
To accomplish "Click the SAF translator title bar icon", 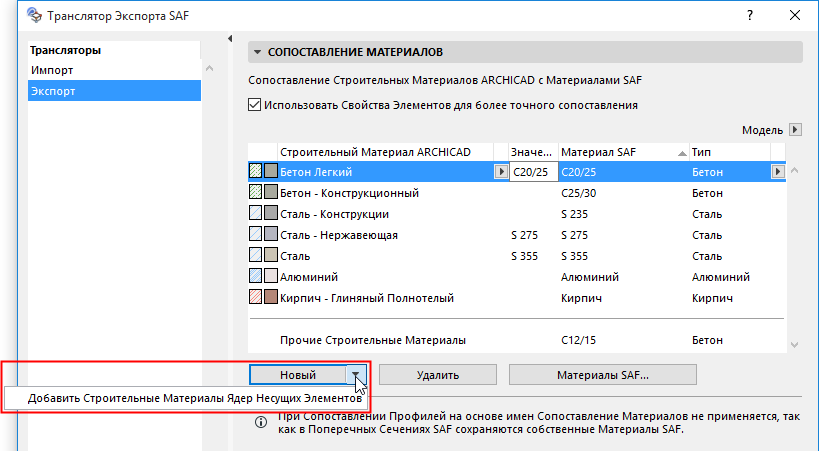I will coord(34,15).
